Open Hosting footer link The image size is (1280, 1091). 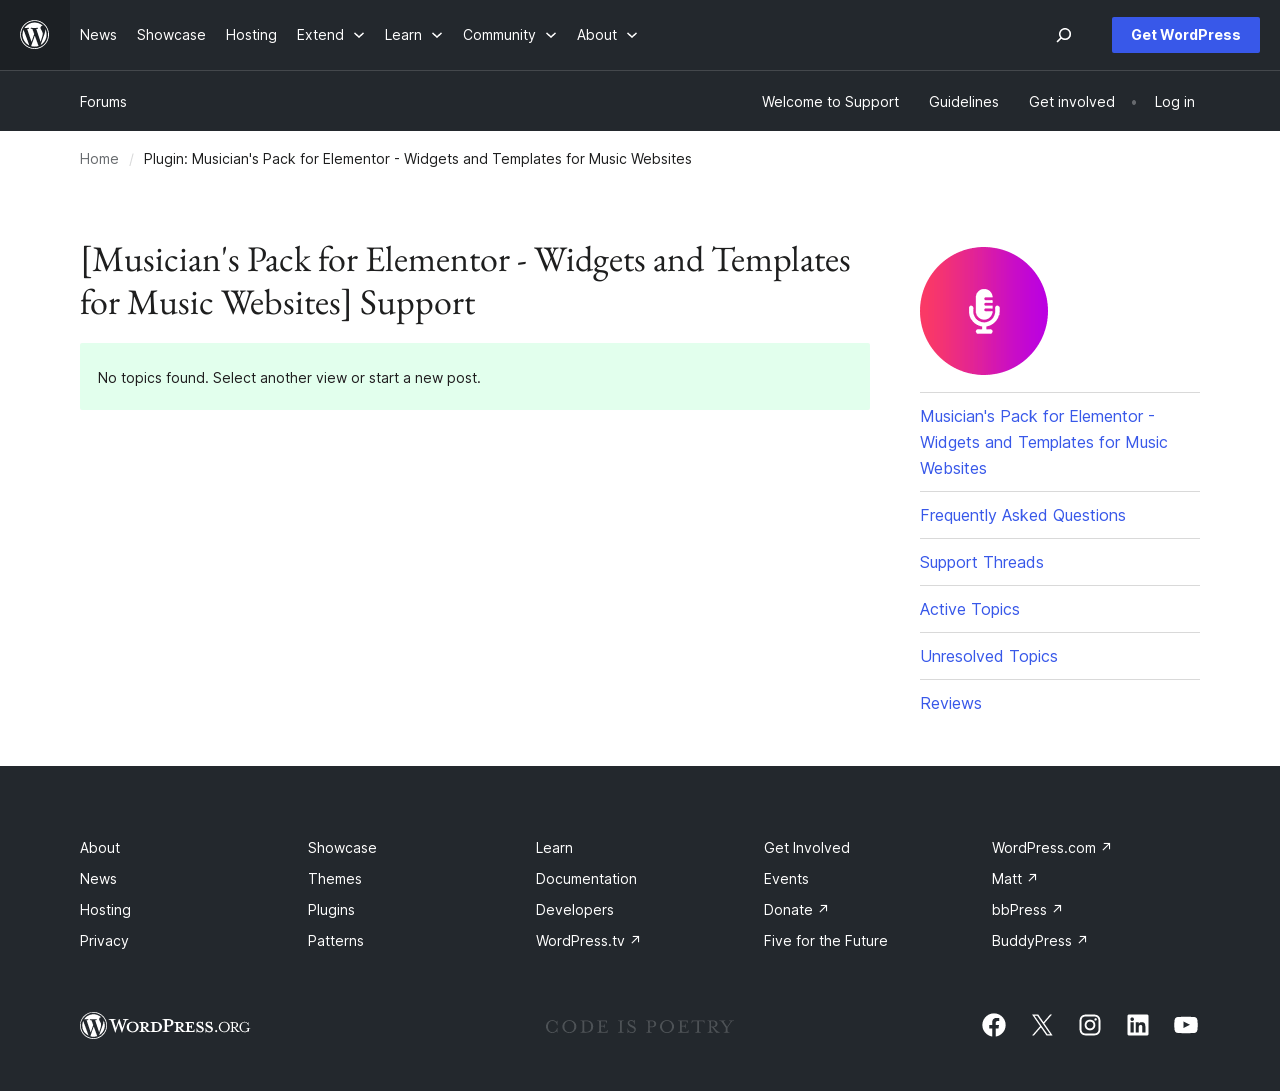click(105, 910)
